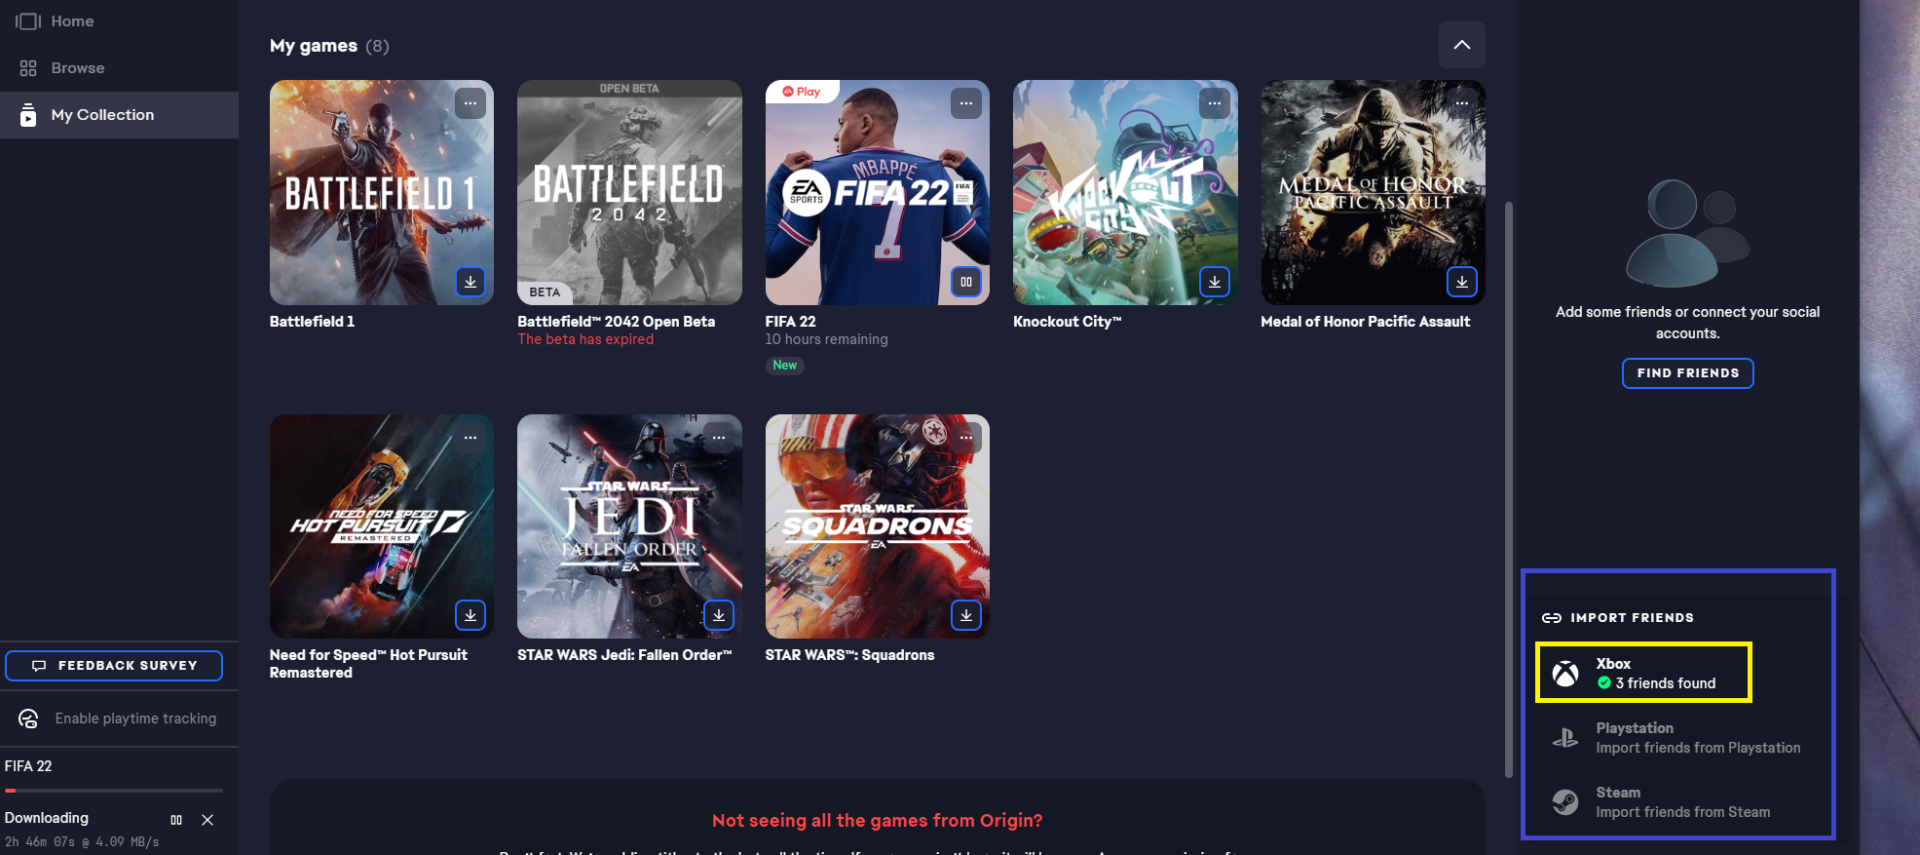Collapse the My games section
Screen dimensions: 1920x855
[1461, 45]
